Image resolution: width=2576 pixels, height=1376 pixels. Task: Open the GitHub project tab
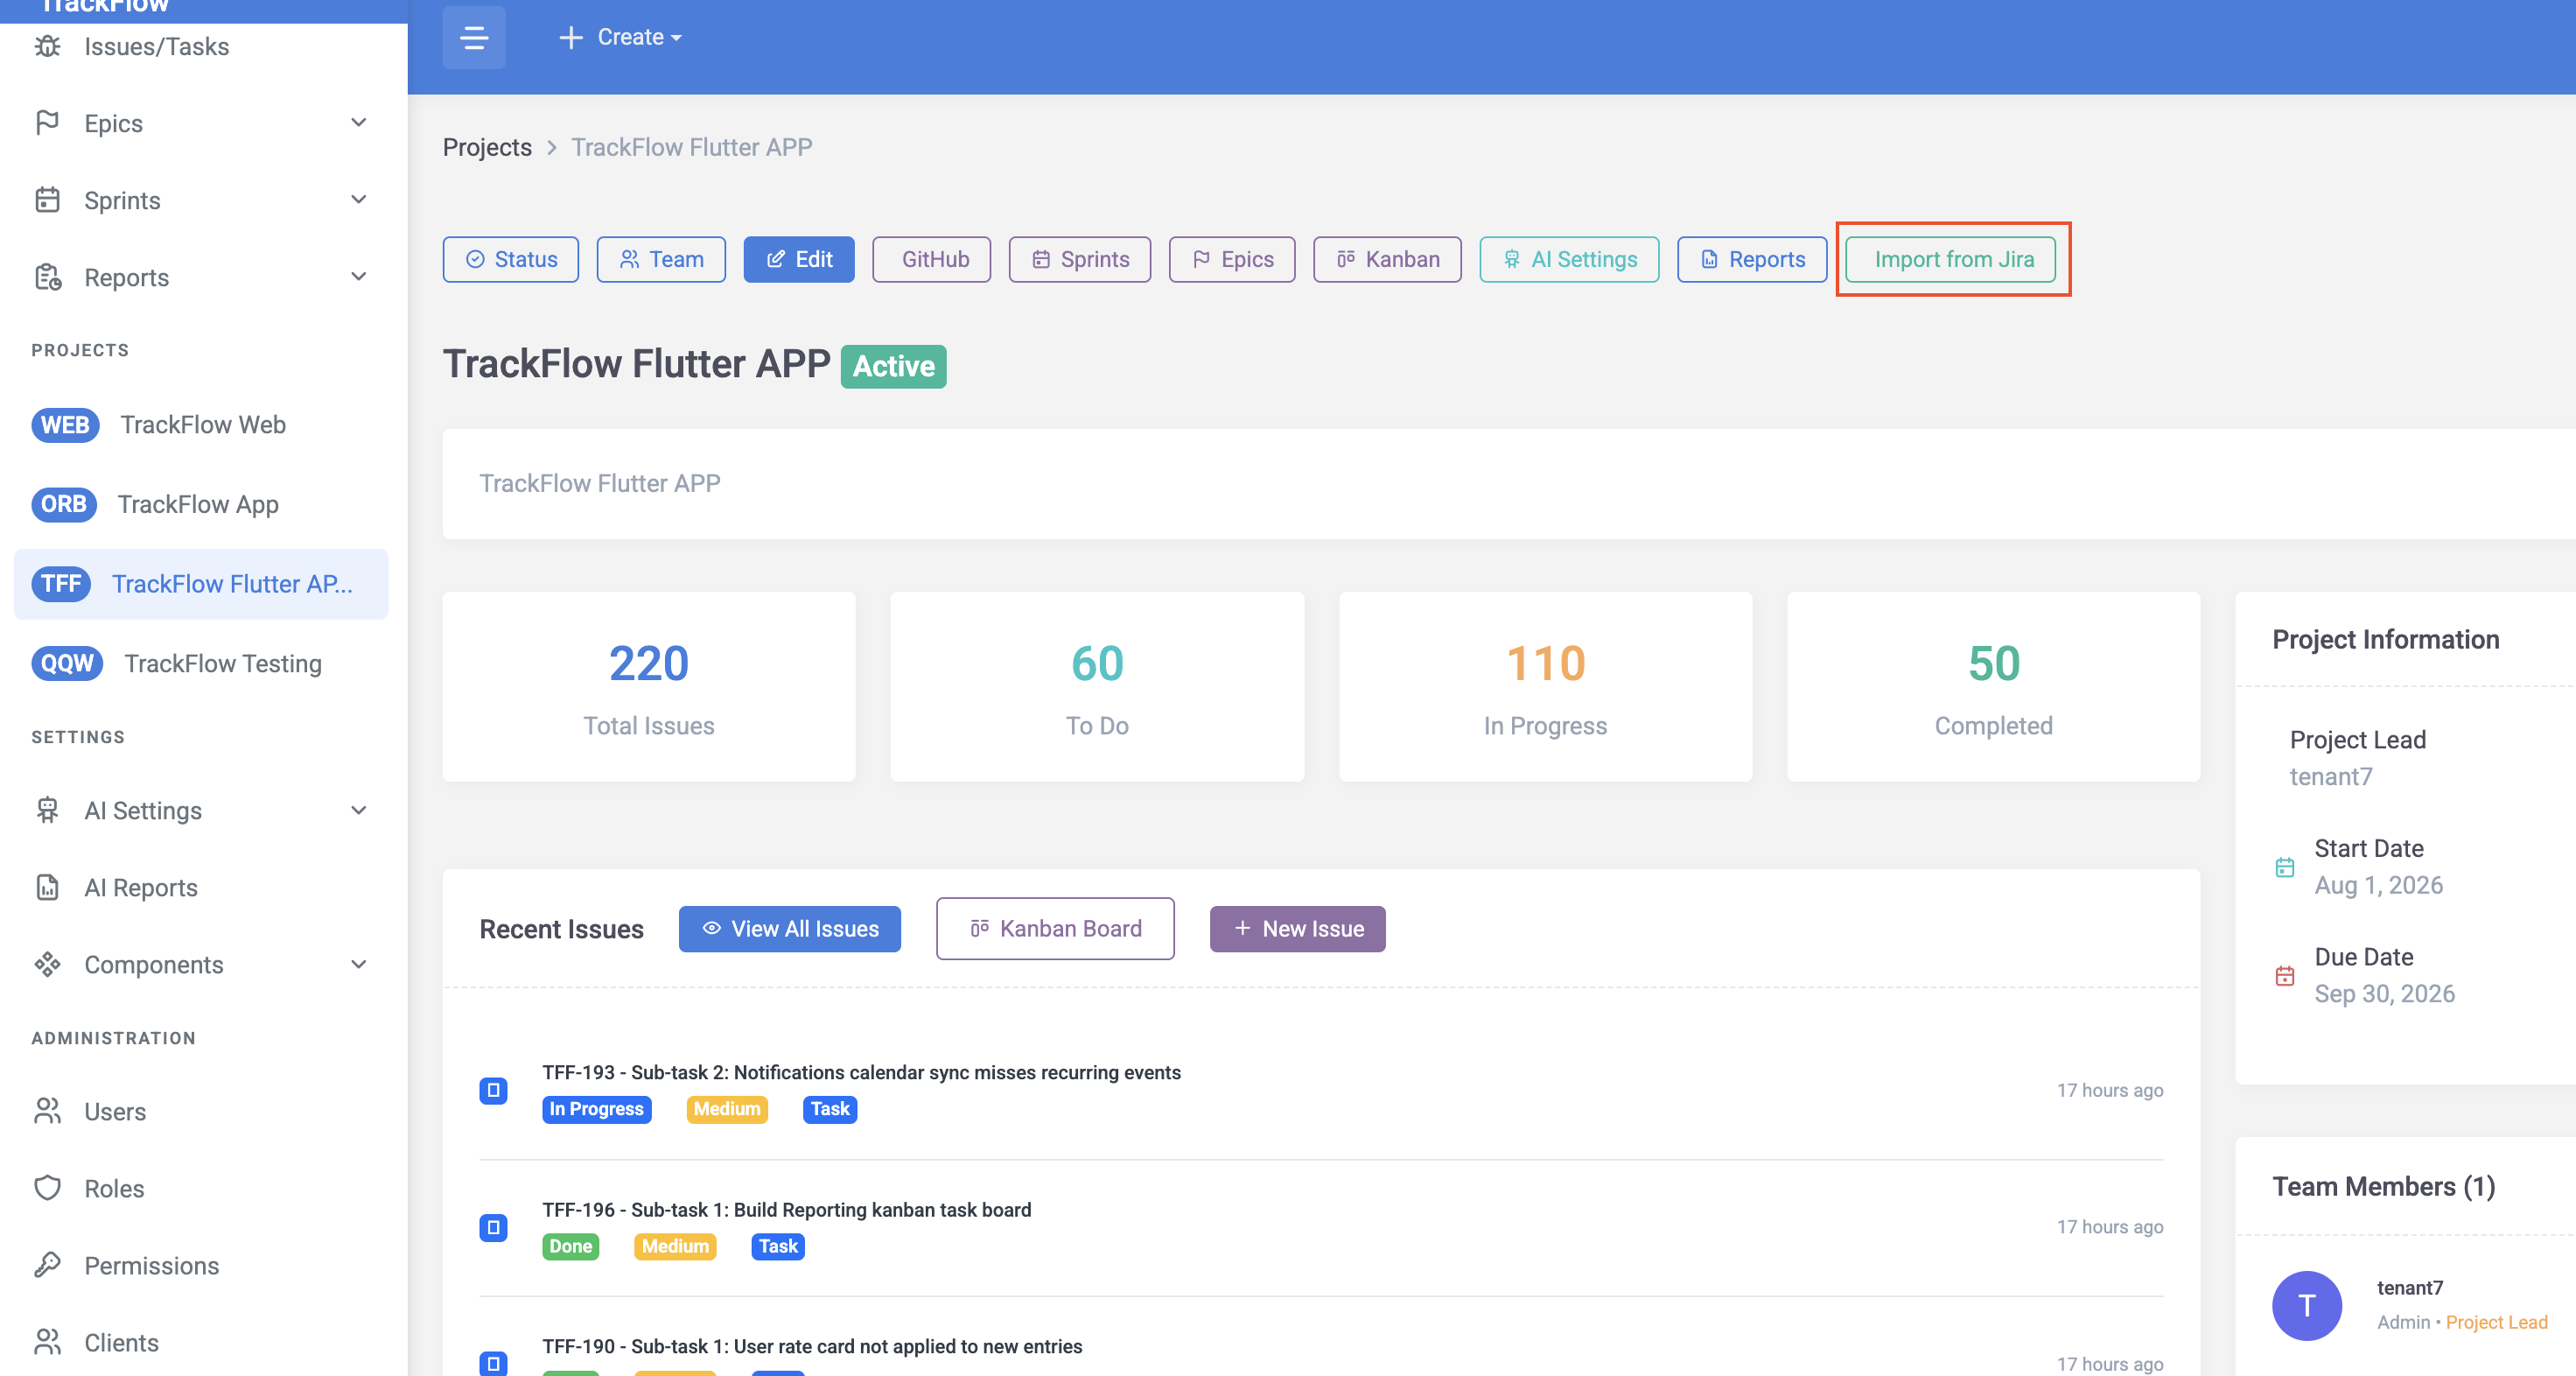pyautogui.click(x=931, y=259)
